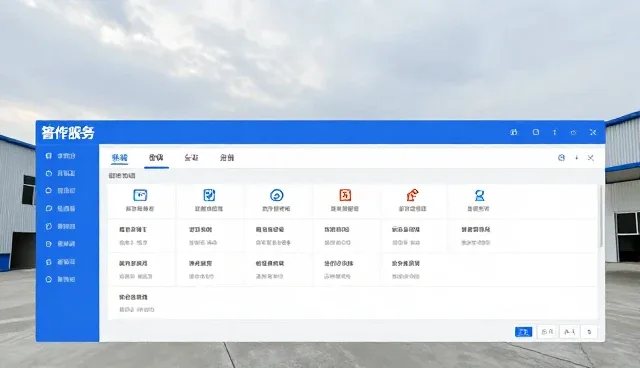Click the small down-arrow beside the clock icon
640x368 pixels.
pos(577,157)
